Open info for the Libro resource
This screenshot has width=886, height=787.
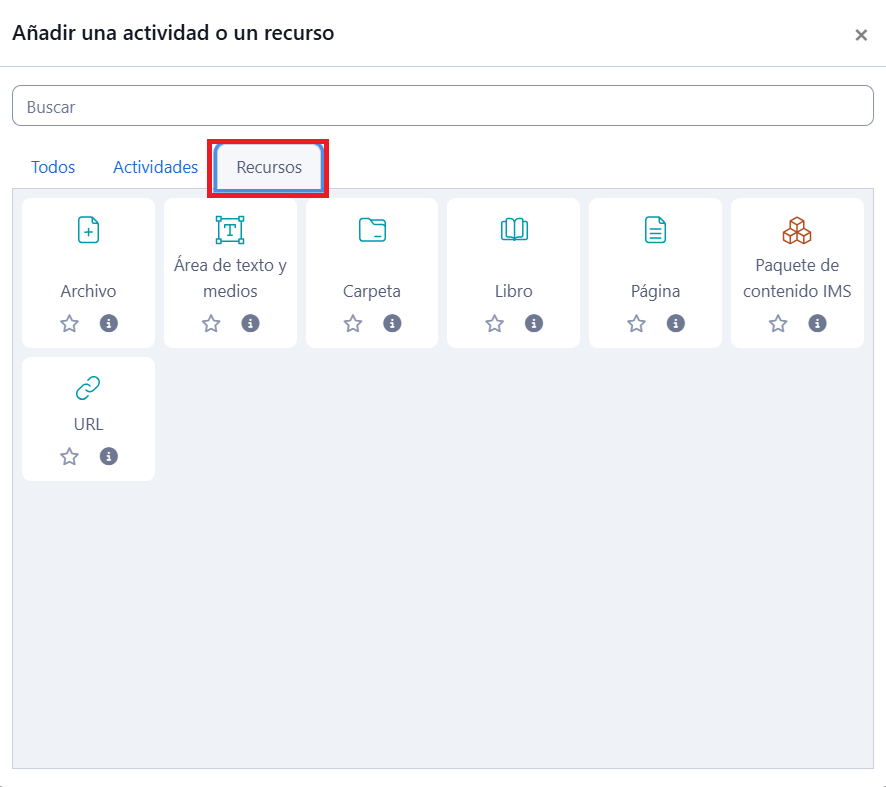point(534,323)
